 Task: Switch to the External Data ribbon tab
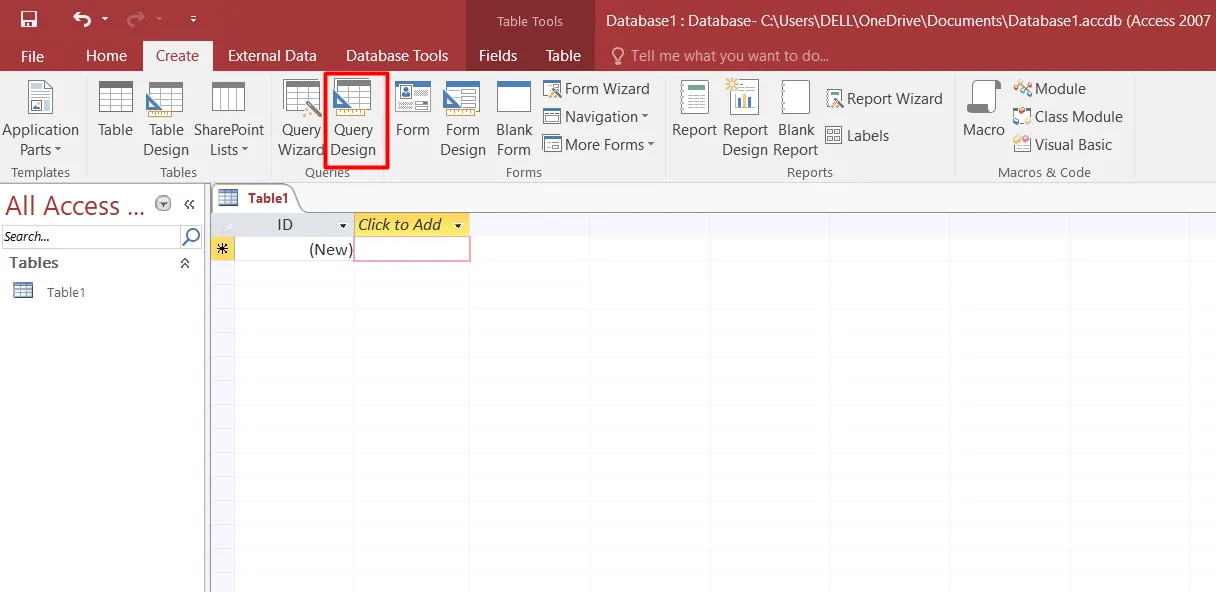pyautogui.click(x=272, y=56)
